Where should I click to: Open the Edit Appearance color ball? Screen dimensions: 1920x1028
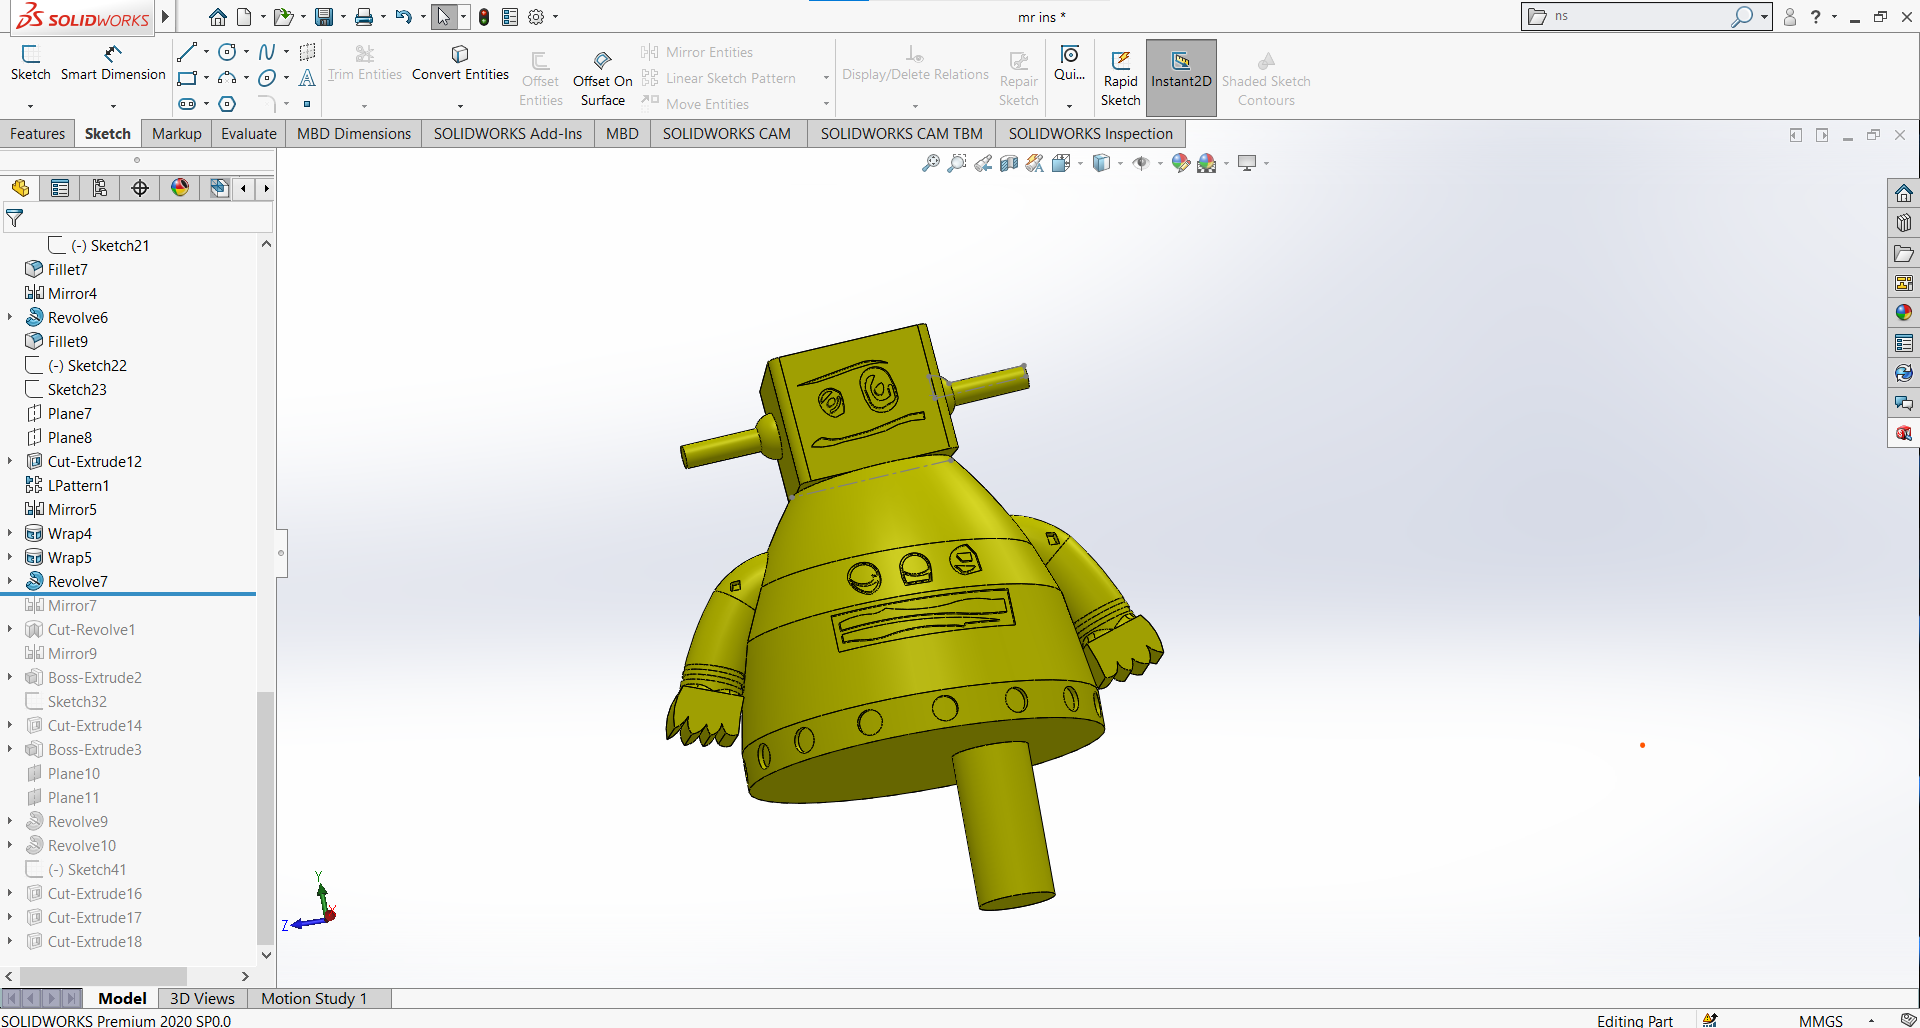(1181, 163)
